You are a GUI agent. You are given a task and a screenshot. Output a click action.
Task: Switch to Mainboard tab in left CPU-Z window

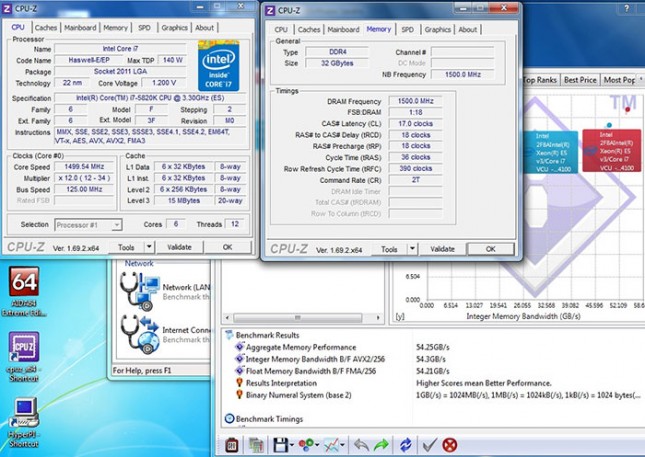coord(80,28)
